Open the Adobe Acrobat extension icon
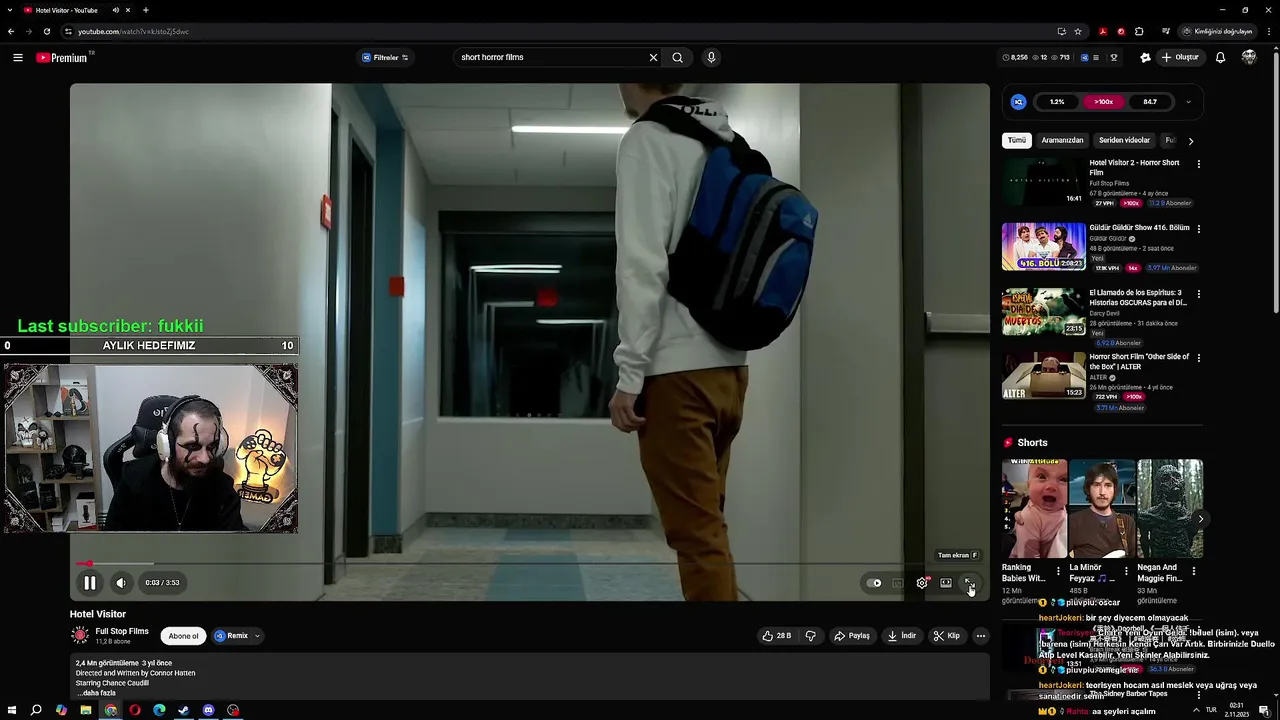1280x720 pixels. (1103, 31)
